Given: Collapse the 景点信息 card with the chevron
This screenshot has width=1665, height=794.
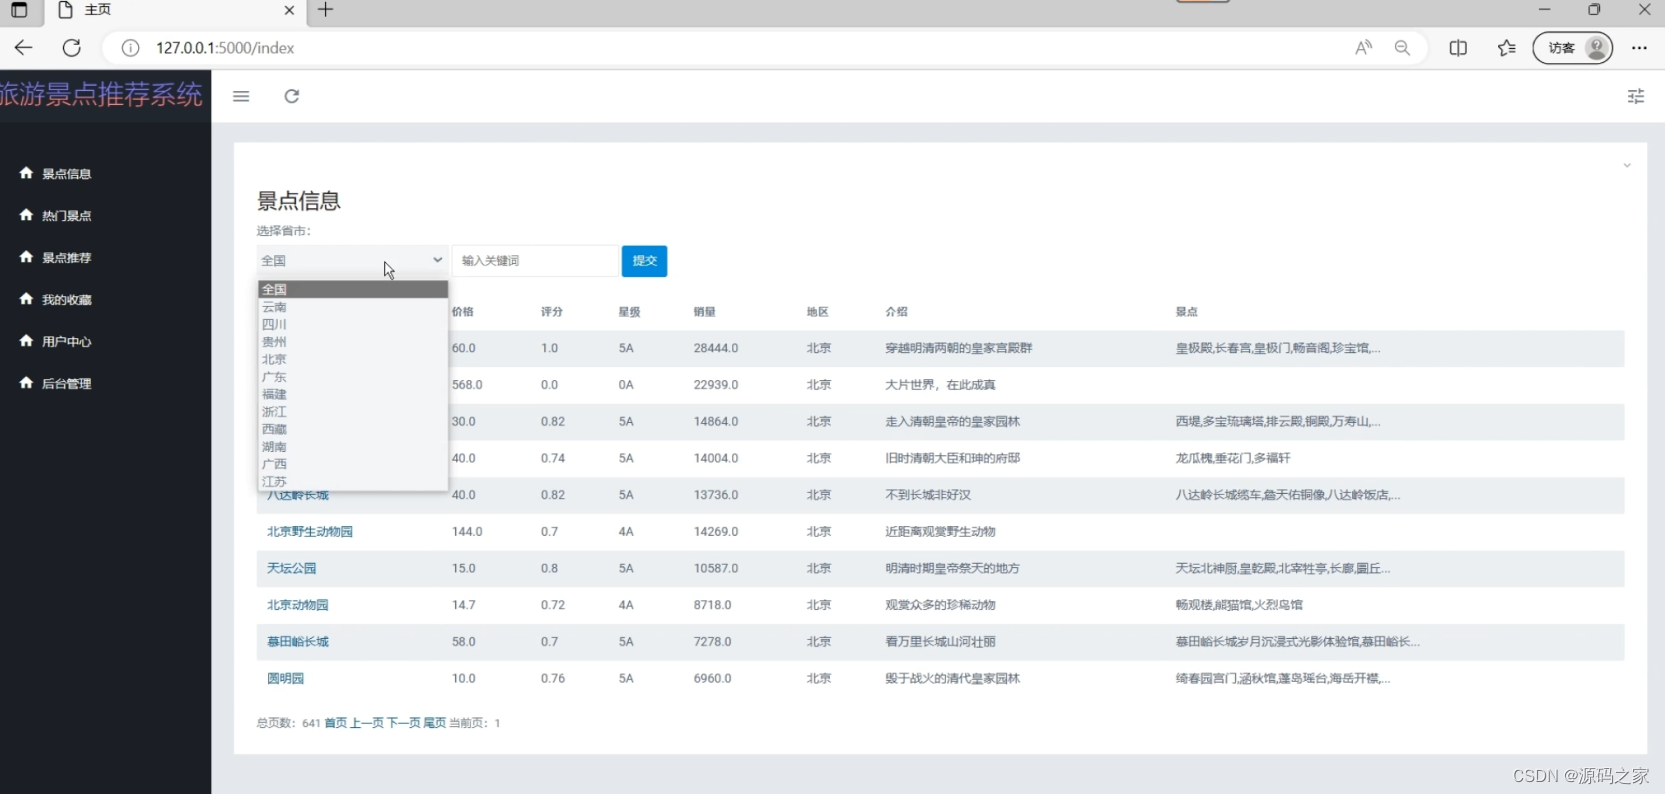Looking at the screenshot, I should (x=1627, y=165).
